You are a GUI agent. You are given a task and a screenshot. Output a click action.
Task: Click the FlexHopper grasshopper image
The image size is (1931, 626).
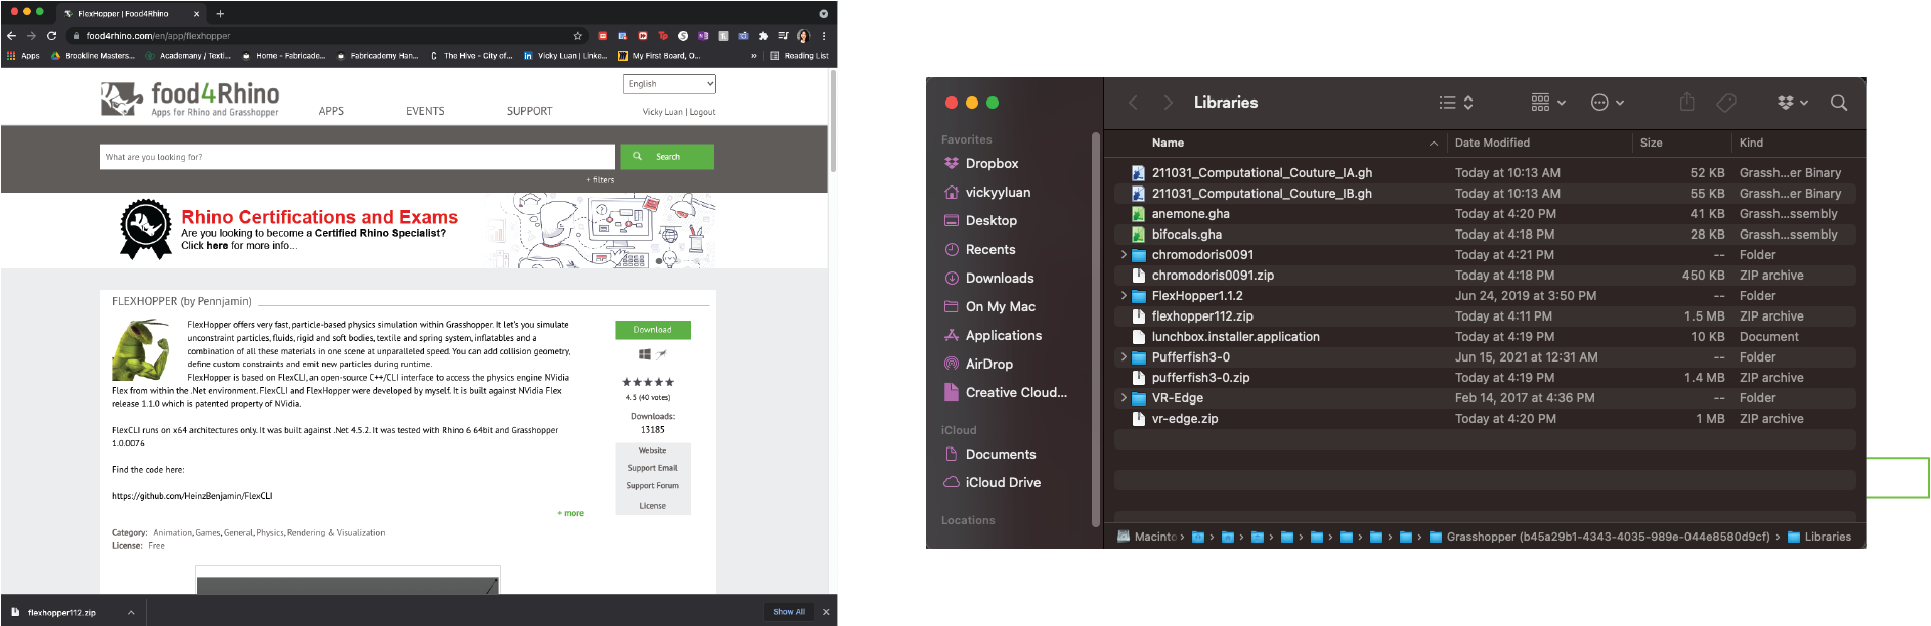[140, 350]
